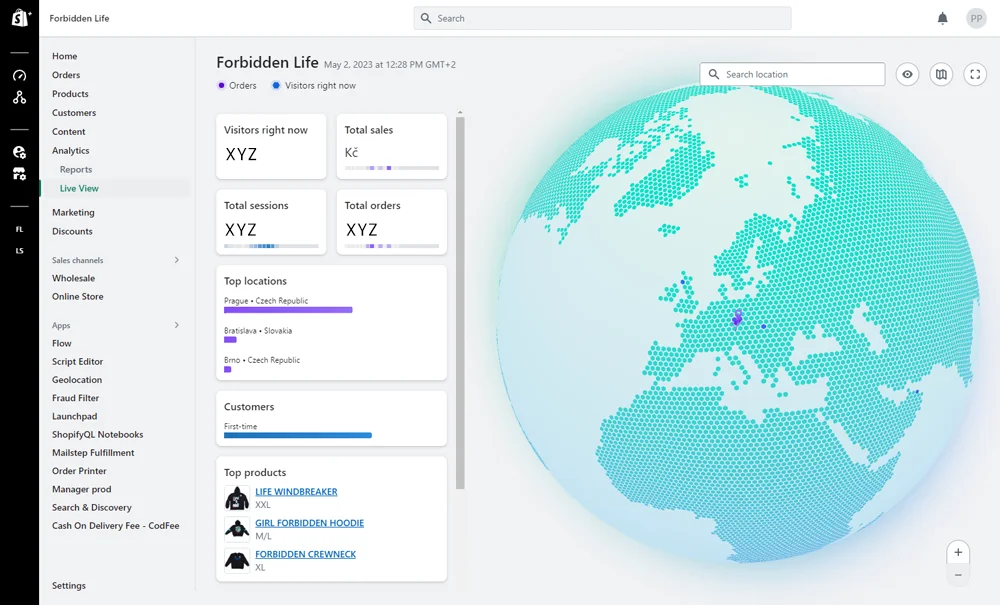Navigate to Products

coord(70,94)
